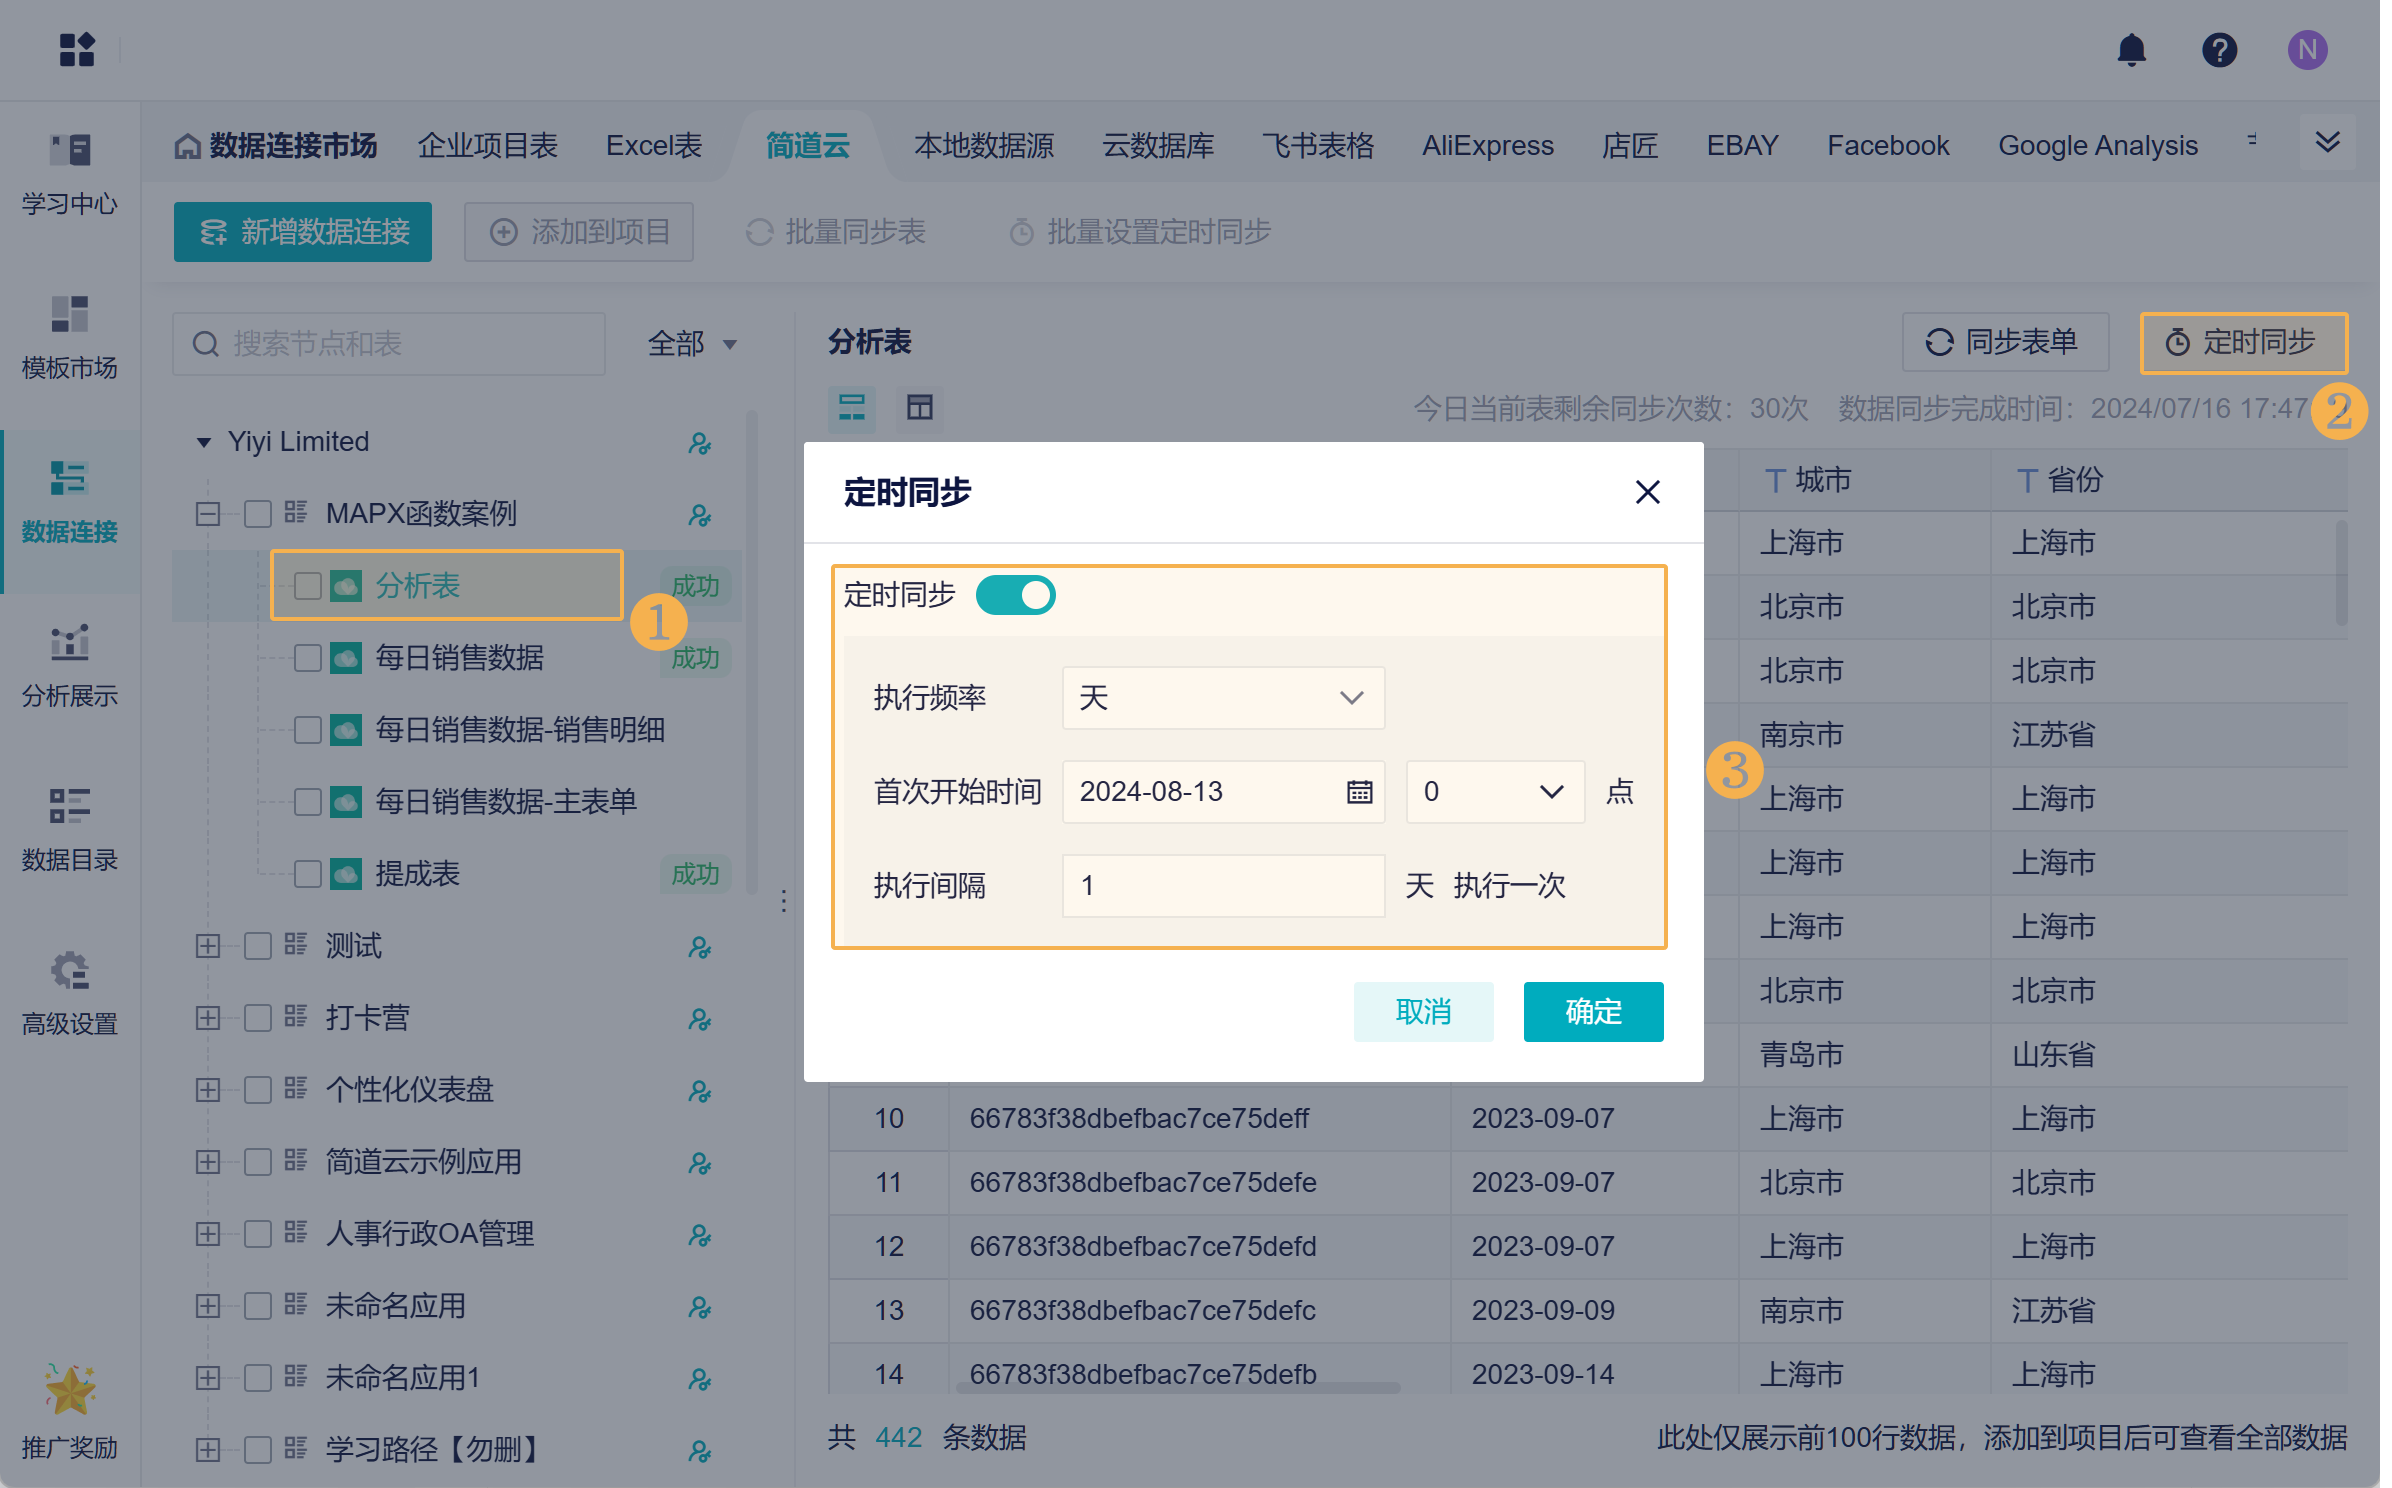2392x1488 pixels.
Task: Click the 执行间隔 input field
Action: (x=1223, y=886)
